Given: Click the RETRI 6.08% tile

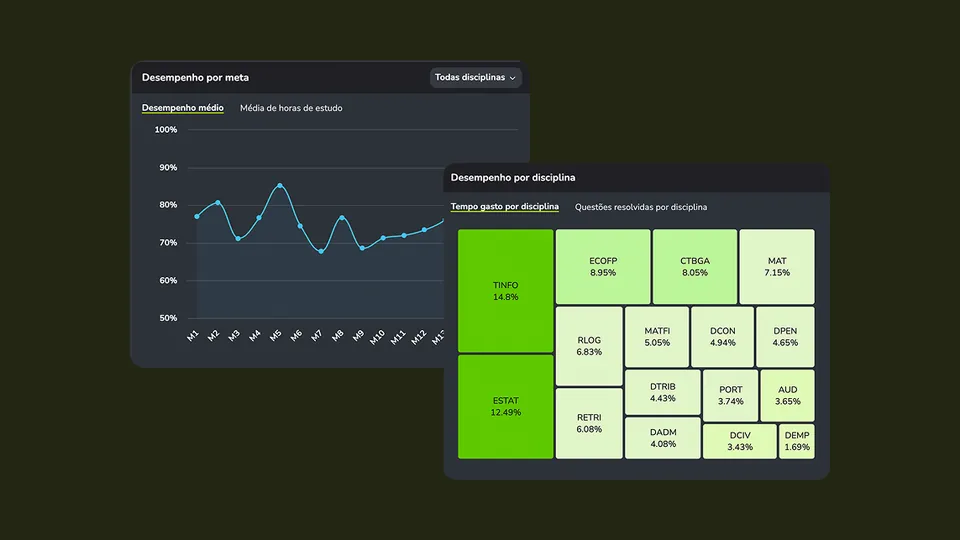Looking at the screenshot, I should 589,423.
